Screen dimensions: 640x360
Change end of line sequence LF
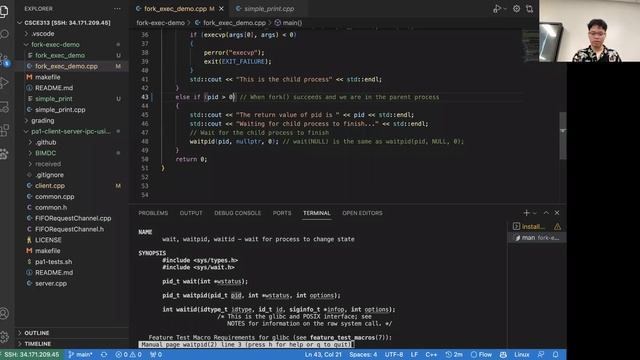point(414,355)
